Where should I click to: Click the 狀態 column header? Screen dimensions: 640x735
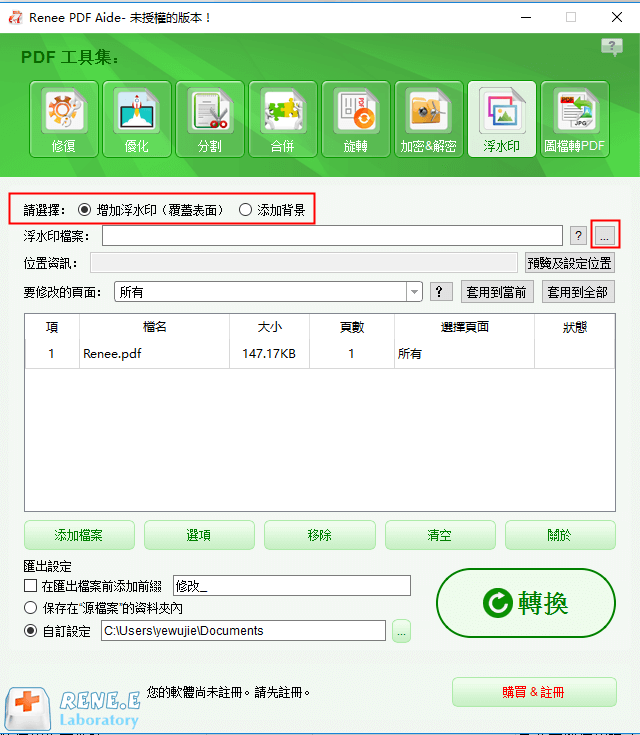(575, 327)
